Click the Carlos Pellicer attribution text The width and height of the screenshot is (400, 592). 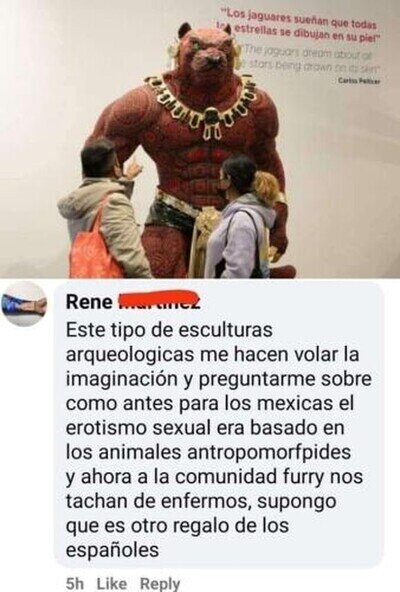[359, 80]
